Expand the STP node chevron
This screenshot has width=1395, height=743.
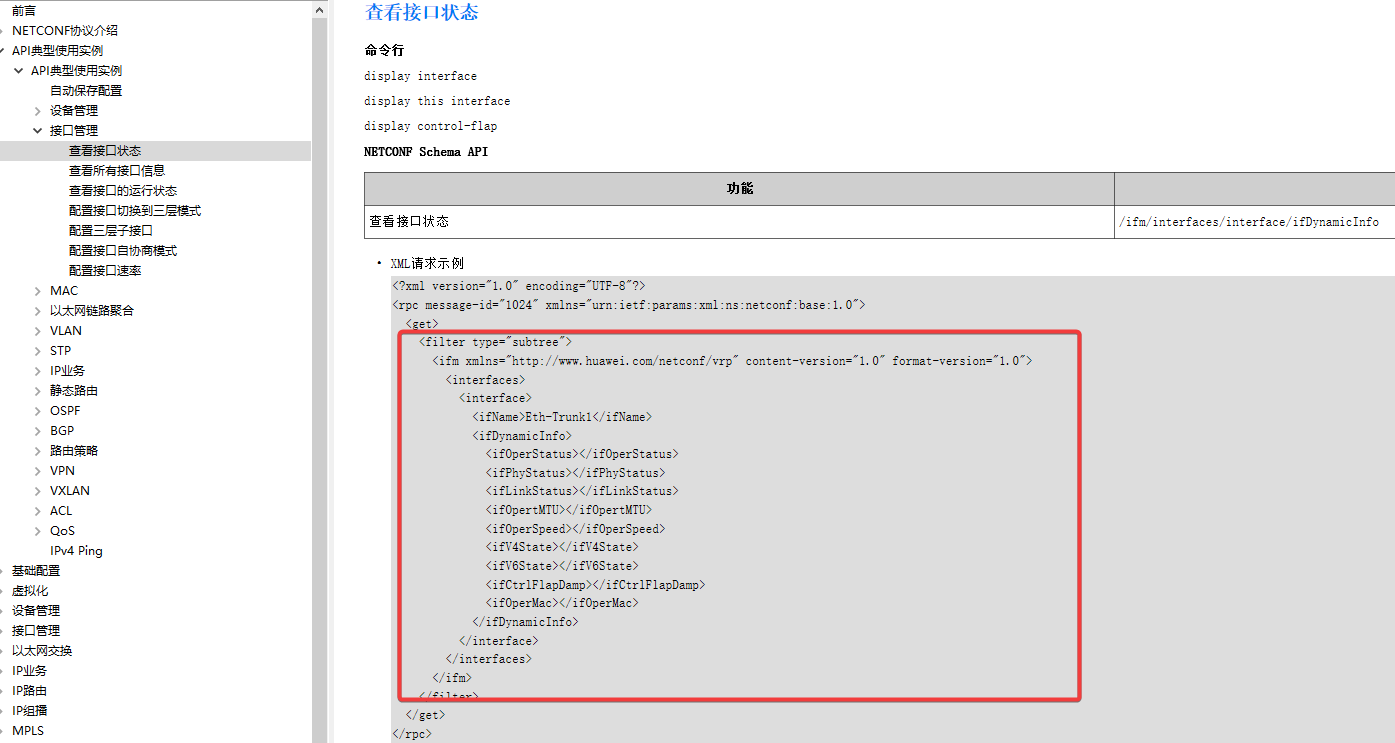38,351
